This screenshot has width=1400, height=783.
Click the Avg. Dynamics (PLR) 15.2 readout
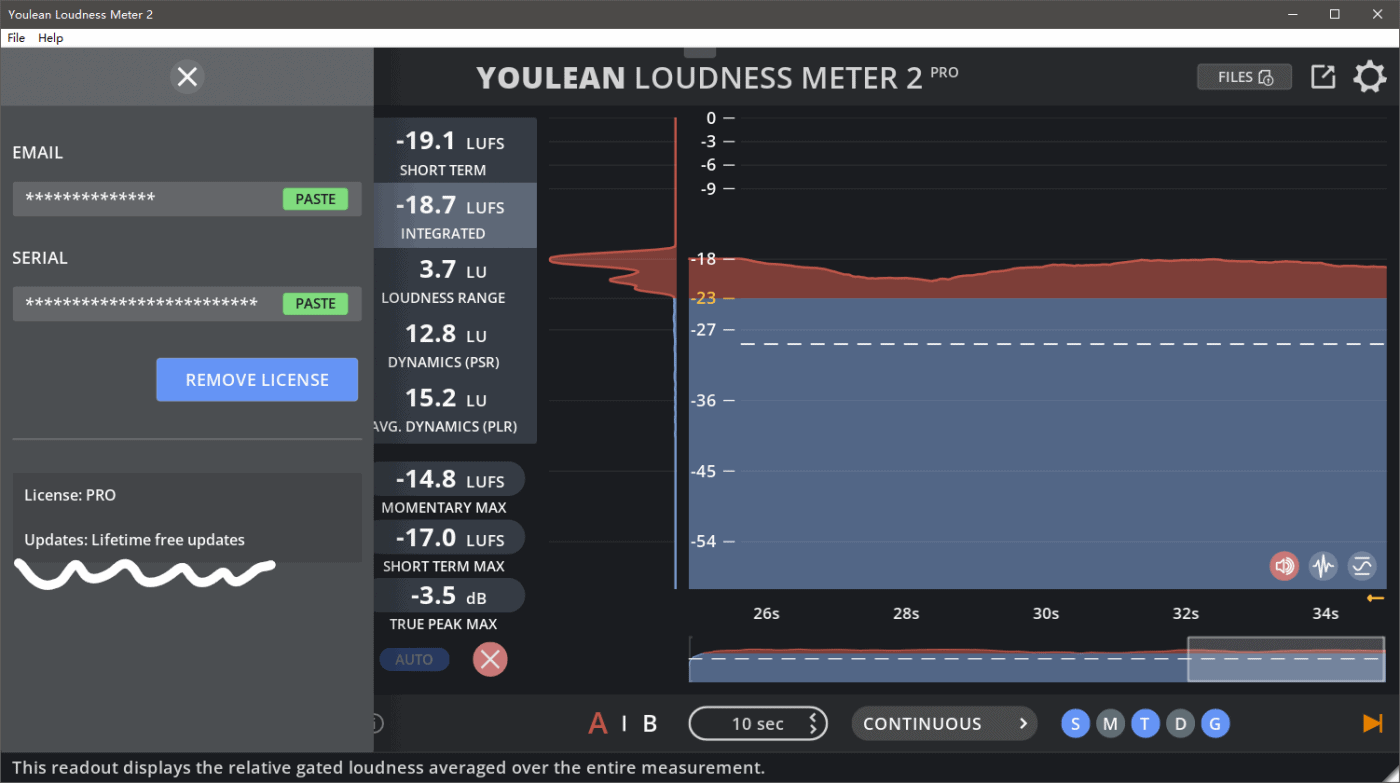[x=456, y=409]
